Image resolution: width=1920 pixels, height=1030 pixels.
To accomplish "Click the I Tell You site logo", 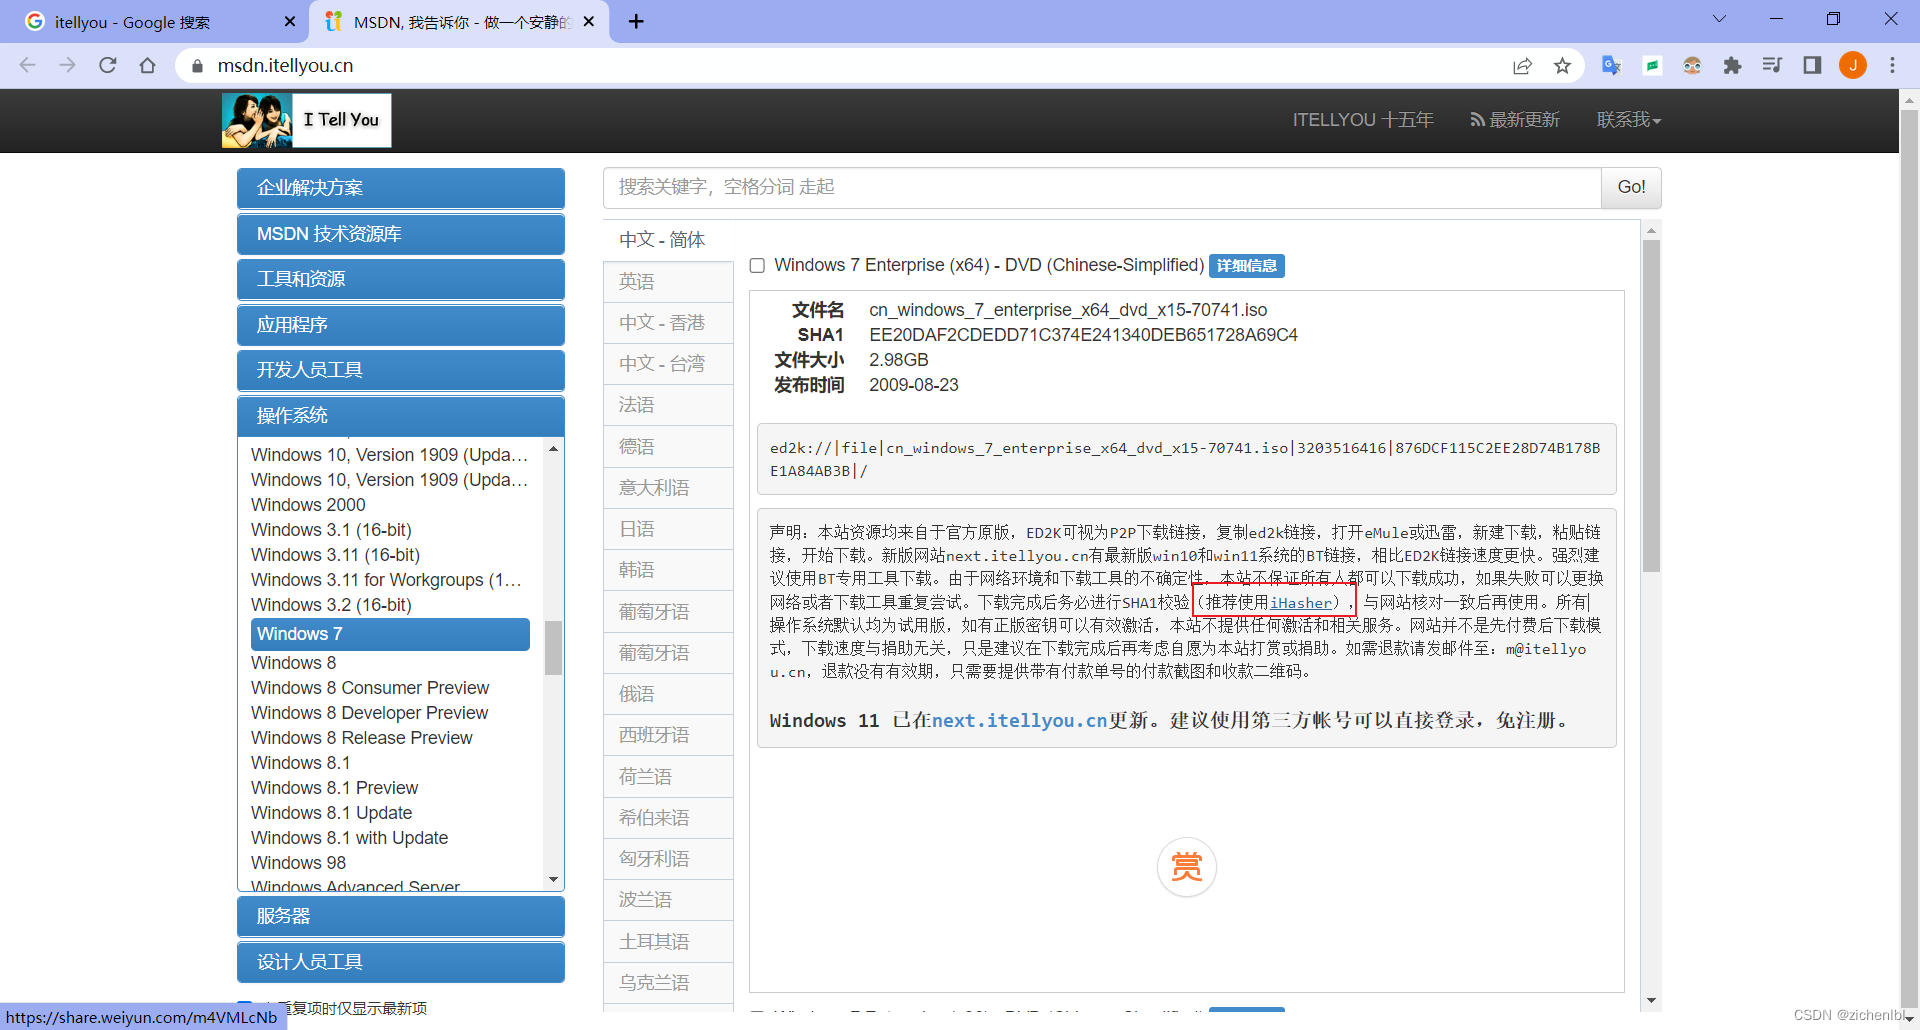I will coord(306,120).
